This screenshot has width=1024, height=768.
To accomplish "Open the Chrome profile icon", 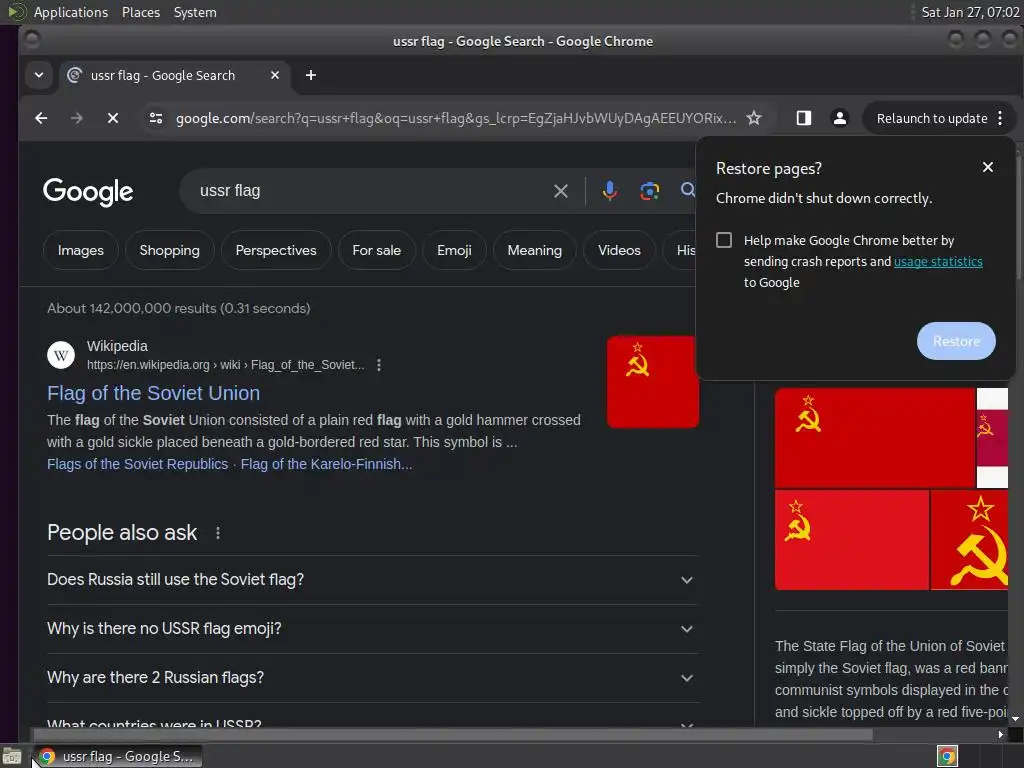I will [x=840, y=118].
